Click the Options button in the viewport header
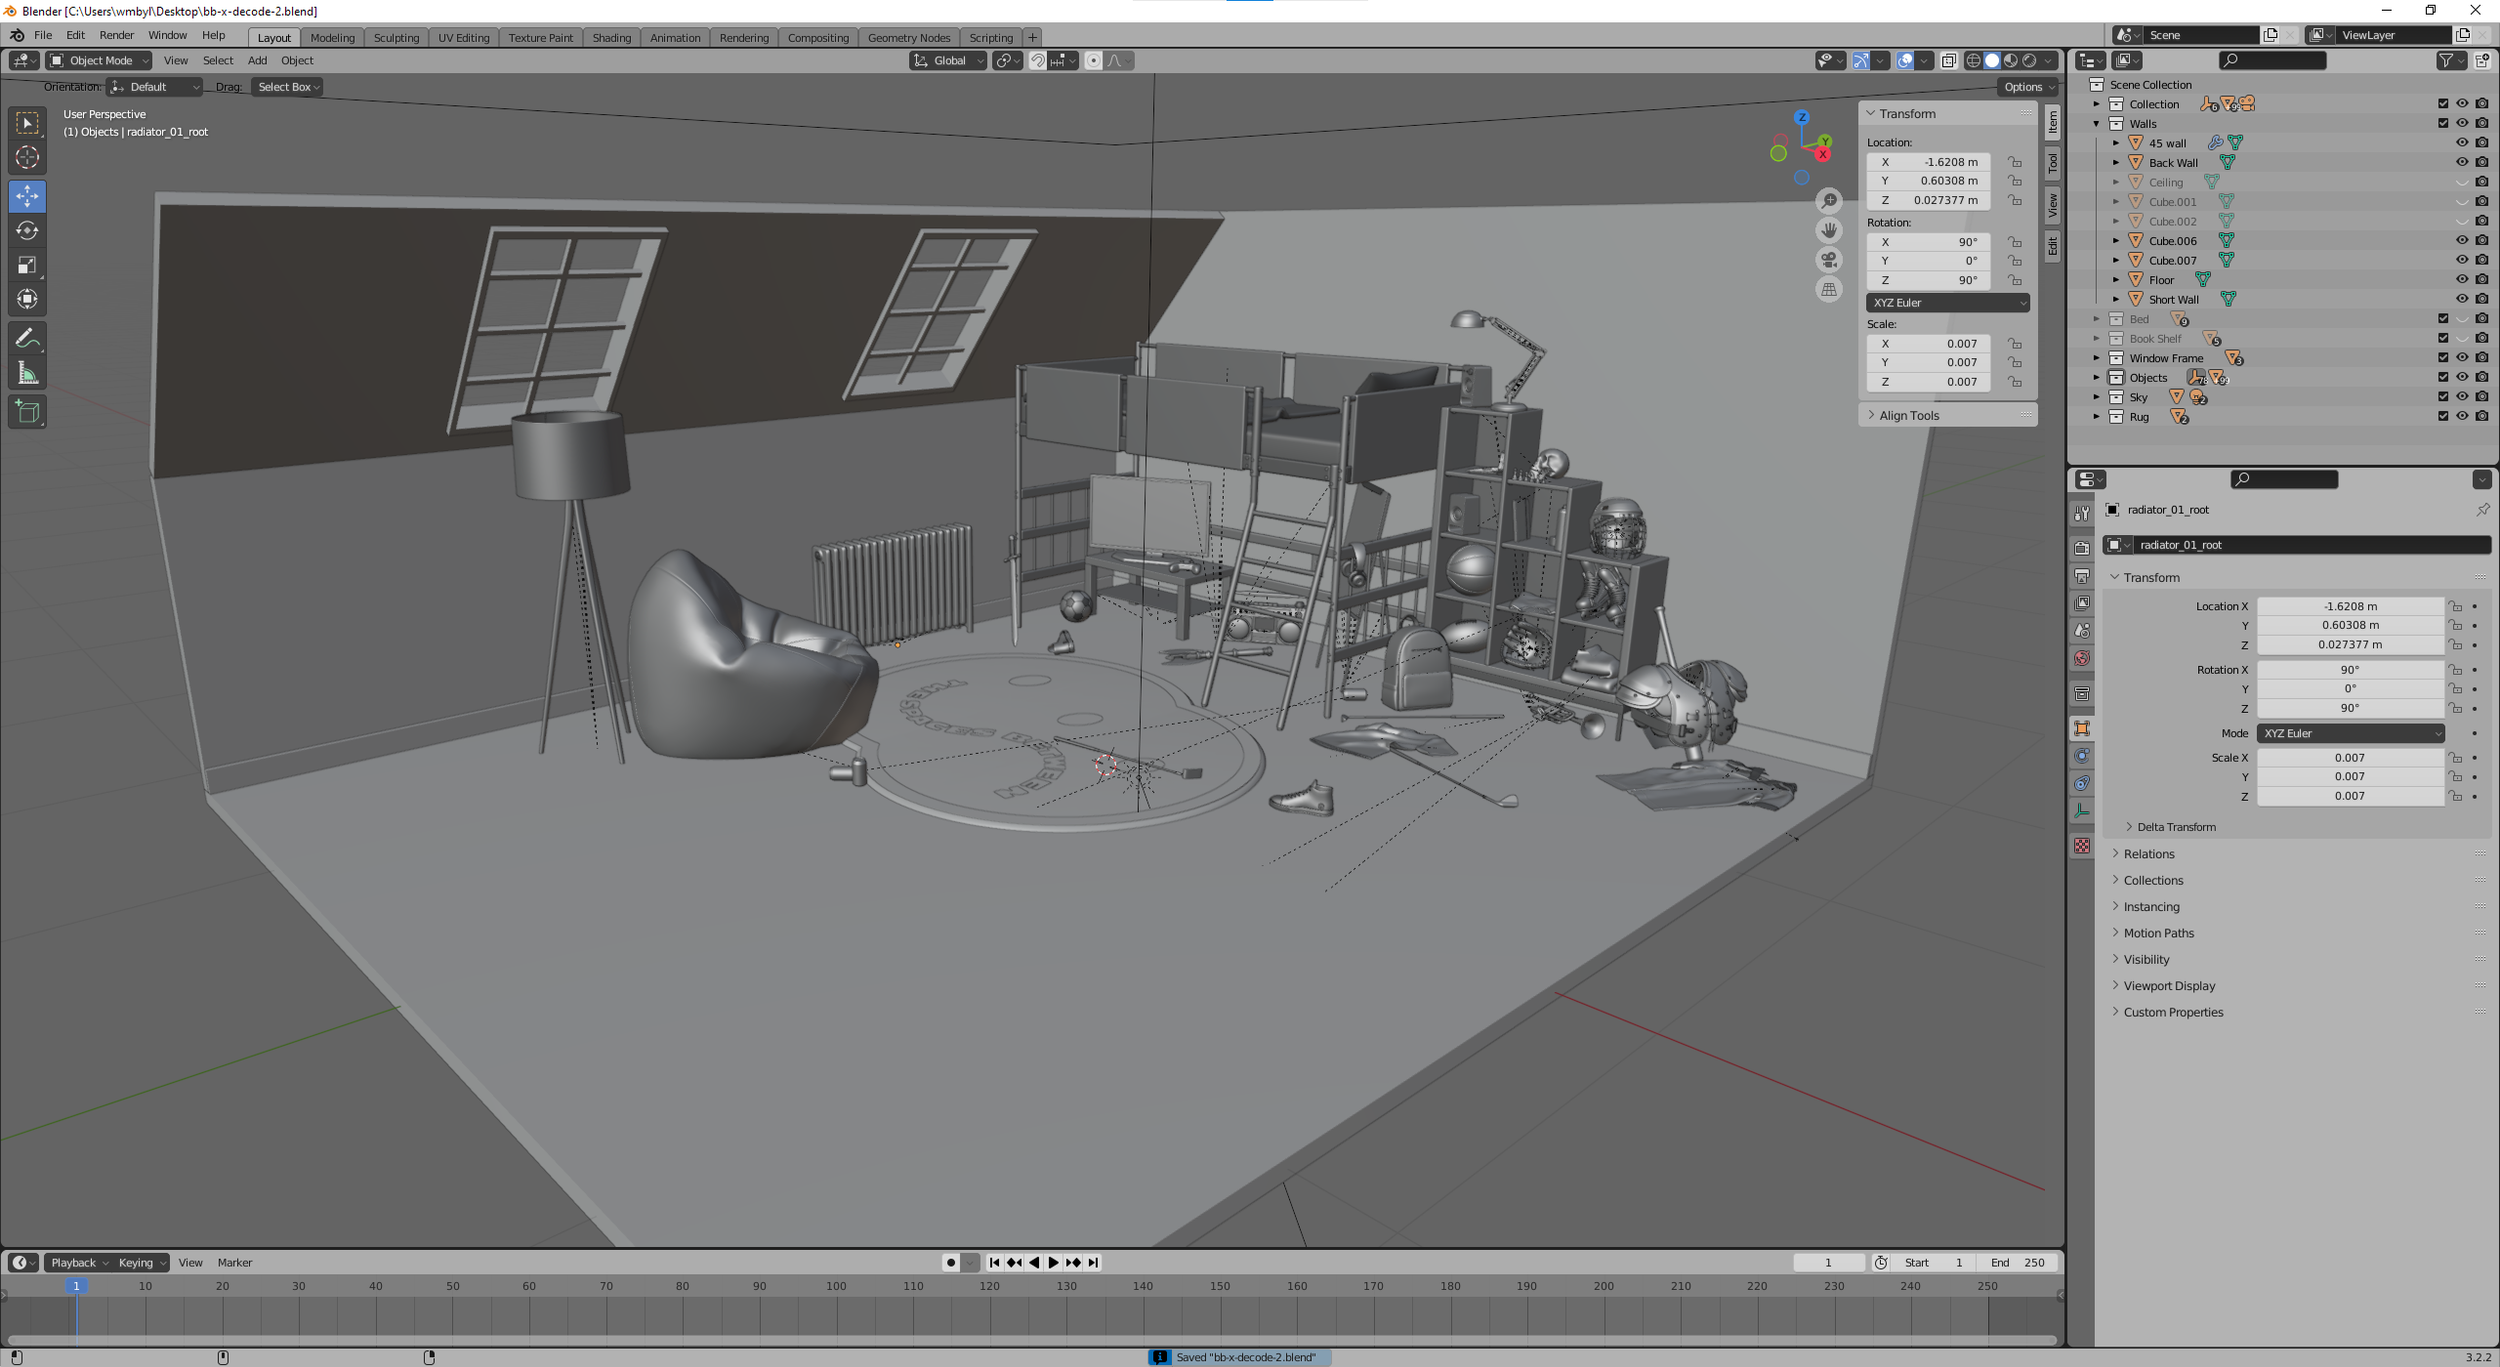 click(x=2028, y=87)
